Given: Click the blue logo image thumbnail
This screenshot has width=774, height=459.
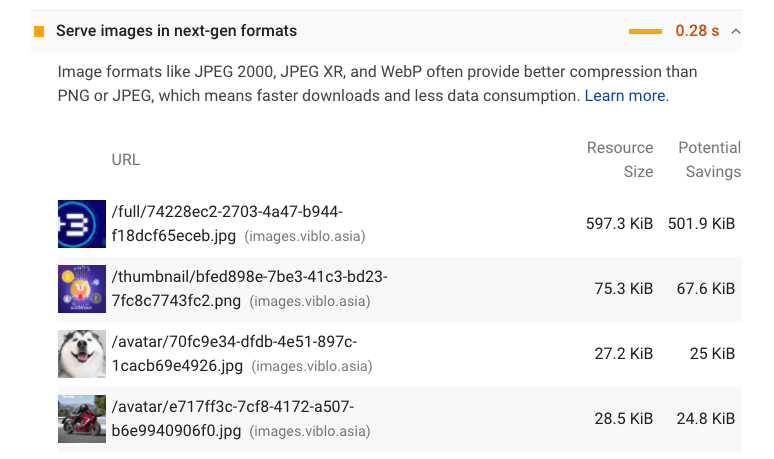Looking at the screenshot, I should coord(82,224).
